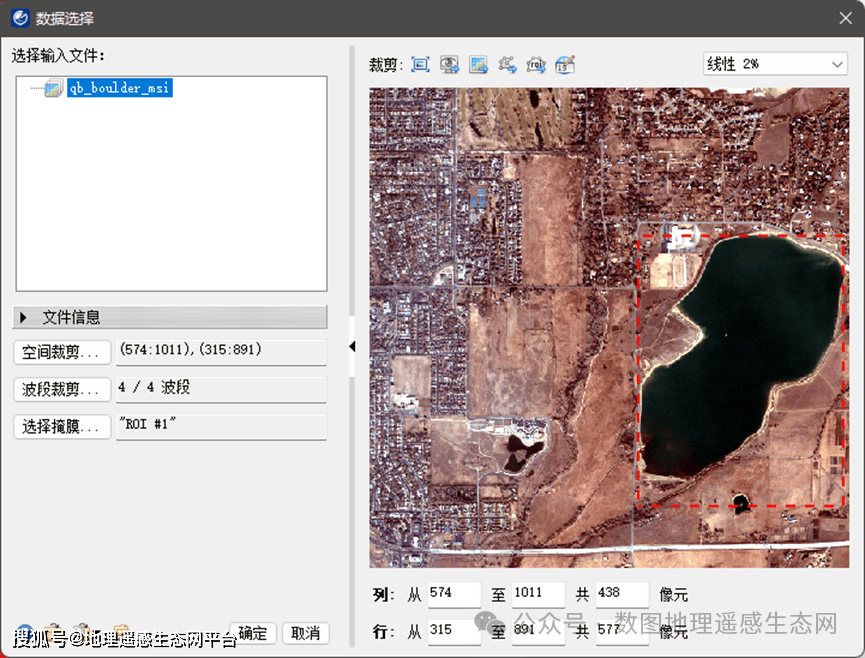The height and width of the screenshot is (658, 865).
Task: Open the 空间裁剪 spatial subset dialog
Action: pyautogui.click(x=61, y=352)
